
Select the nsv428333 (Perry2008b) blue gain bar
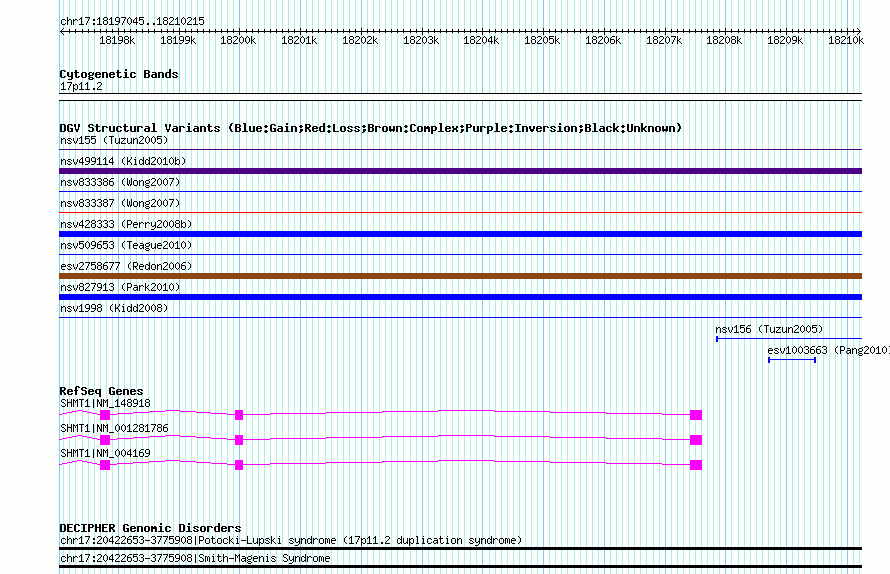pos(460,234)
